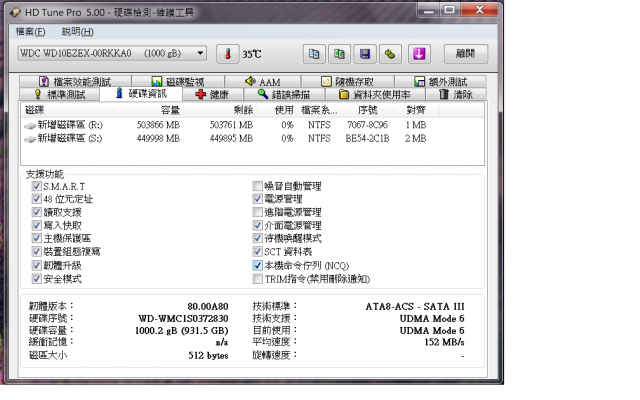Click the copy info to clipboard icon
This screenshot has height=400, width=640.
(x=314, y=54)
